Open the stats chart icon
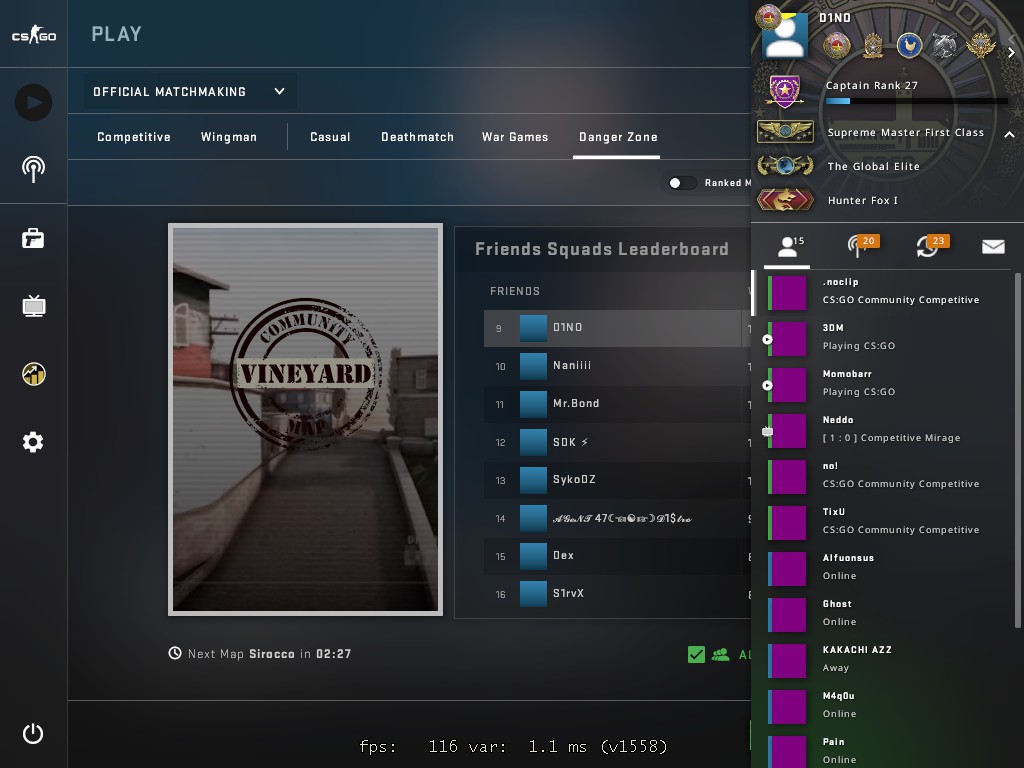 click(33, 374)
